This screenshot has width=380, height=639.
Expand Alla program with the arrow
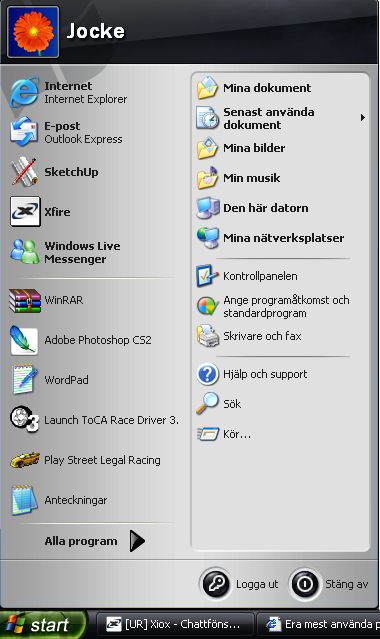click(137, 541)
